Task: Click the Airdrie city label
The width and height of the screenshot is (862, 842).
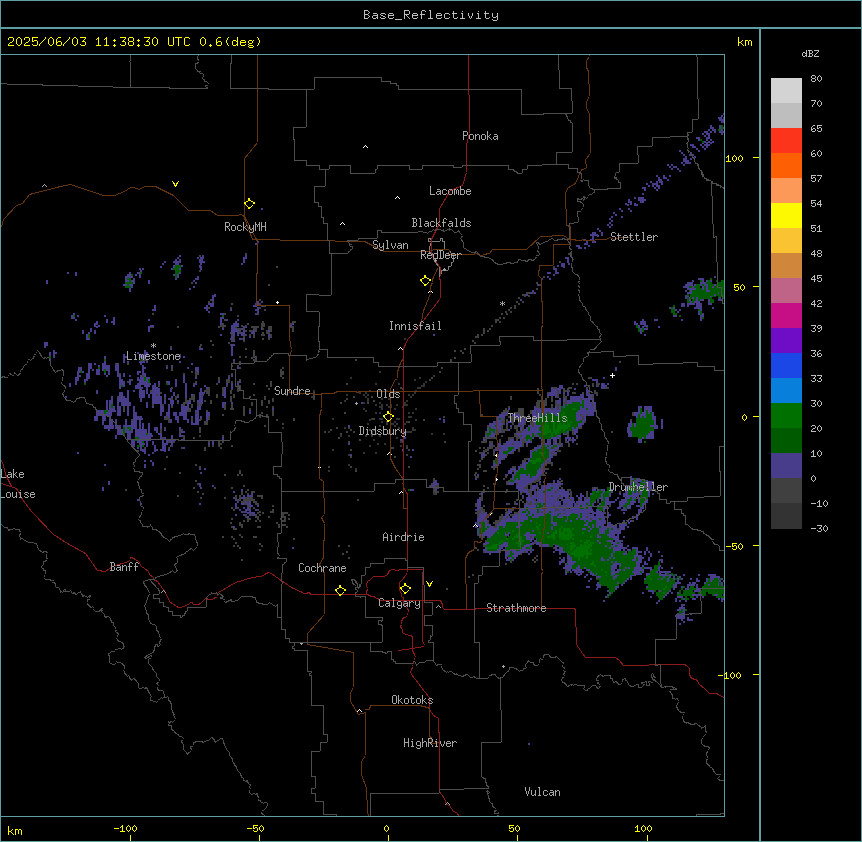Action: (x=403, y=537)
